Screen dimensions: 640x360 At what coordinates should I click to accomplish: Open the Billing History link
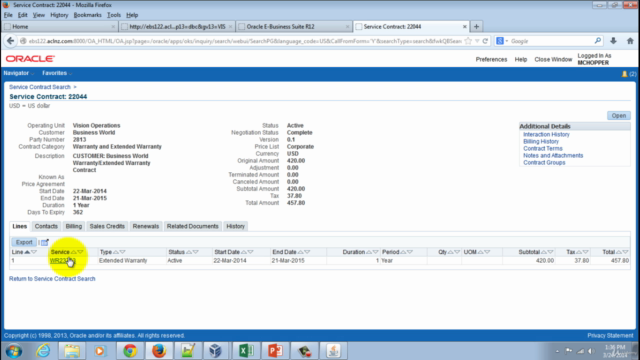(x=541, y=142)
